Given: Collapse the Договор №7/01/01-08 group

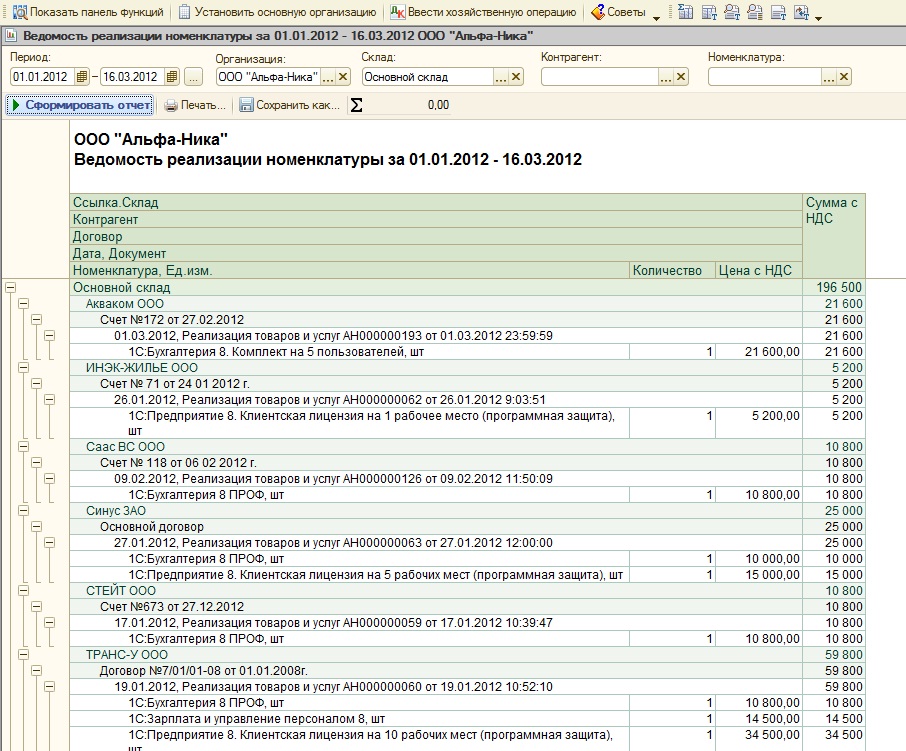Looking at the screenshot, I should coord(36,671).
